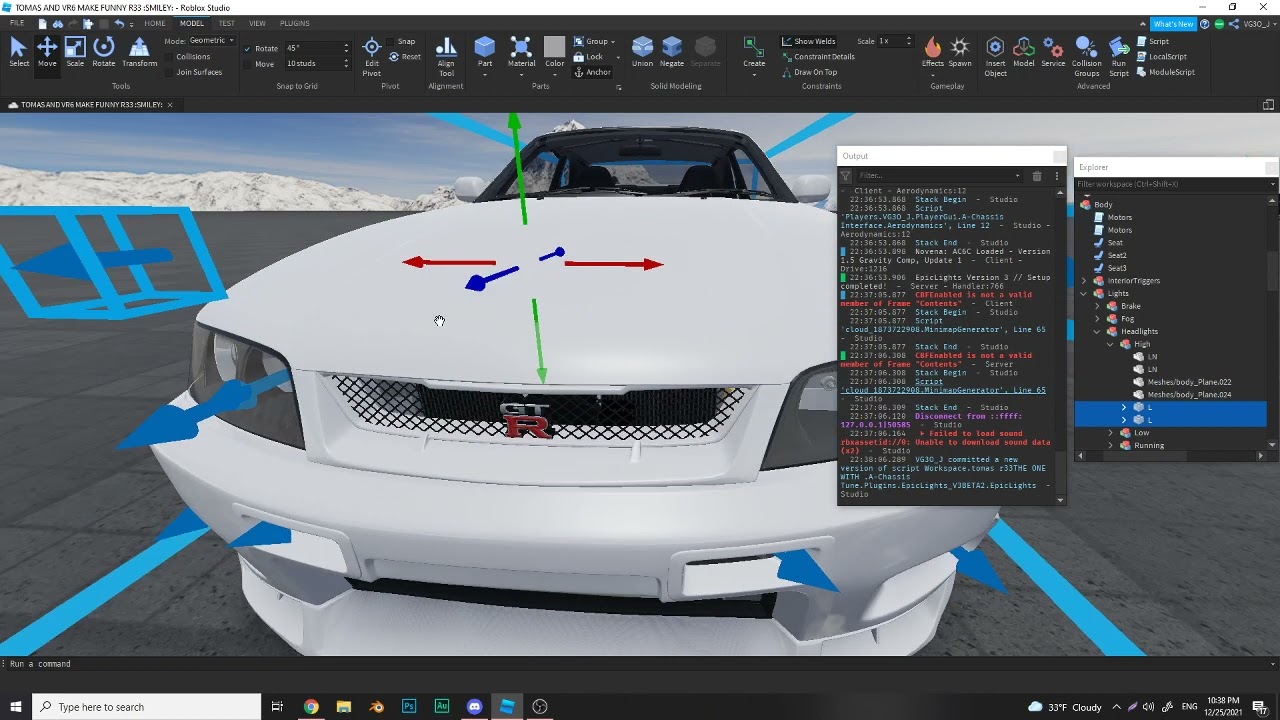Activate the Select tool
Image resolution: width=1280 pixels, height=720 pixels.
point(18,52)
